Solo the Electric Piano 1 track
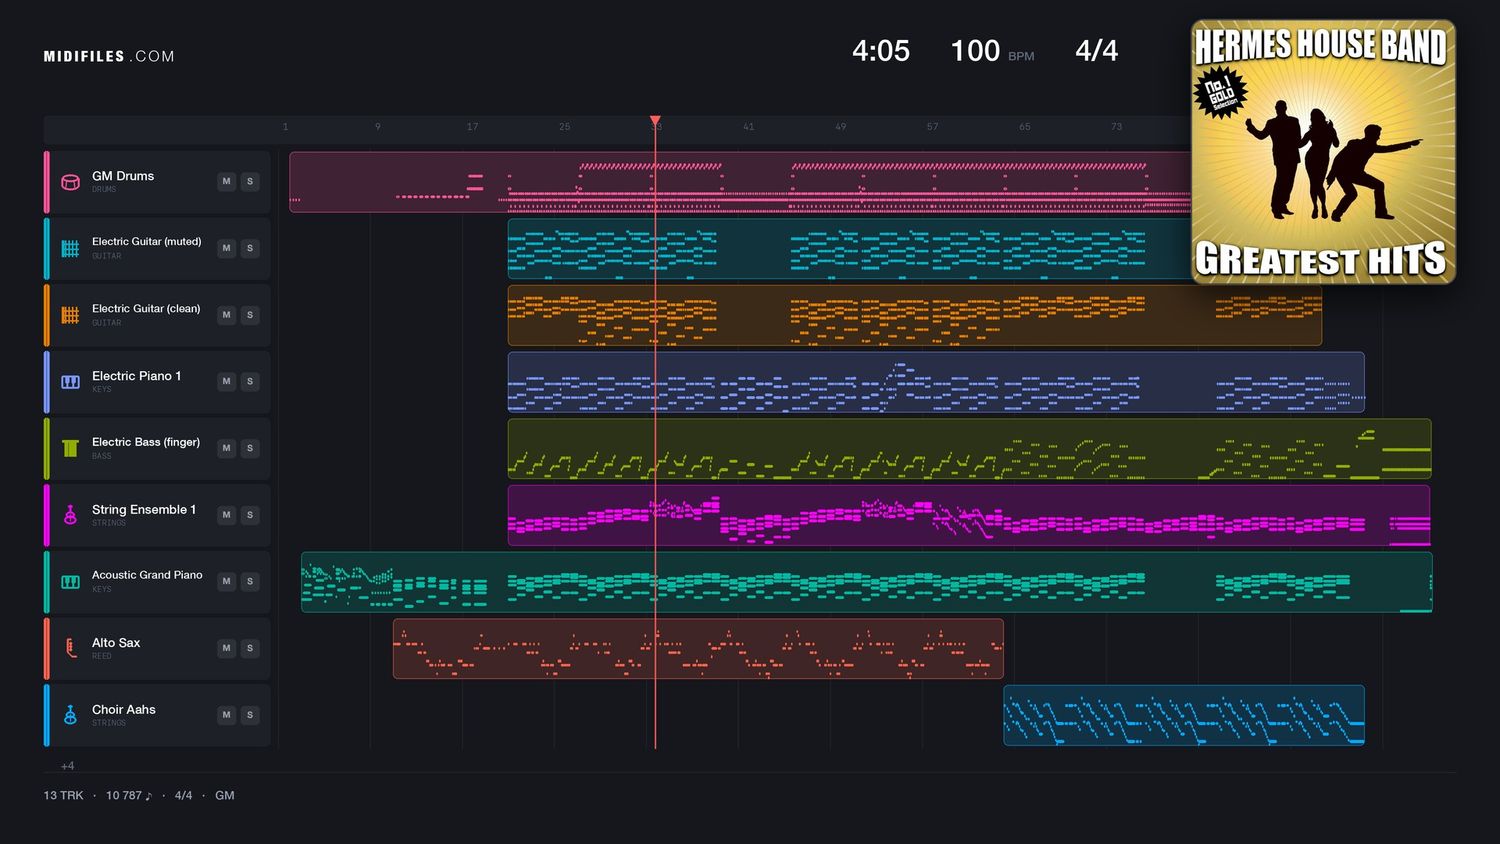The image size is (1500, 844). (x=250, y=381)
